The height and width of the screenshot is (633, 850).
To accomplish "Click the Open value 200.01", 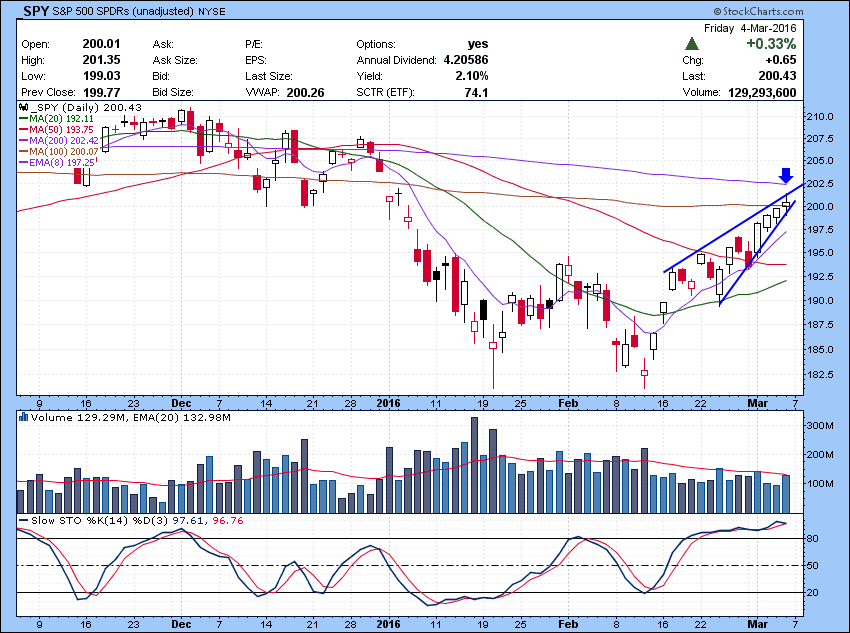I will [x=101, y=44].
